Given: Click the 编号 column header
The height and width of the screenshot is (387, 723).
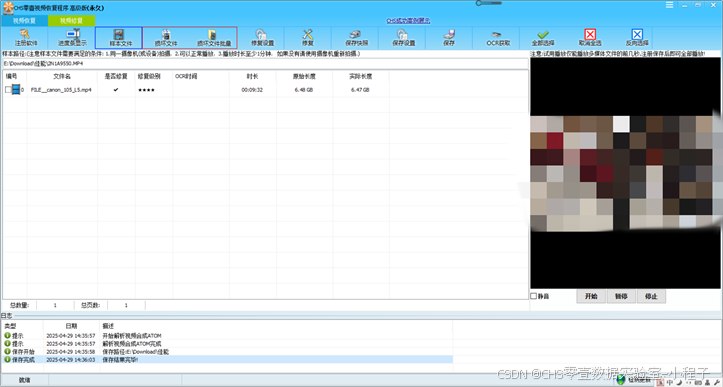Looking at the screenshot, I should click(x=12, y=76).
